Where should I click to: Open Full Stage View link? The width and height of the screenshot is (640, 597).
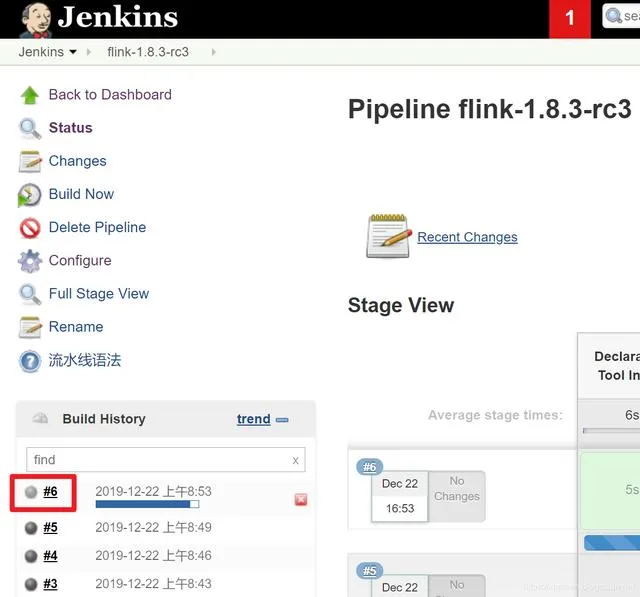[x=99, y=293]
